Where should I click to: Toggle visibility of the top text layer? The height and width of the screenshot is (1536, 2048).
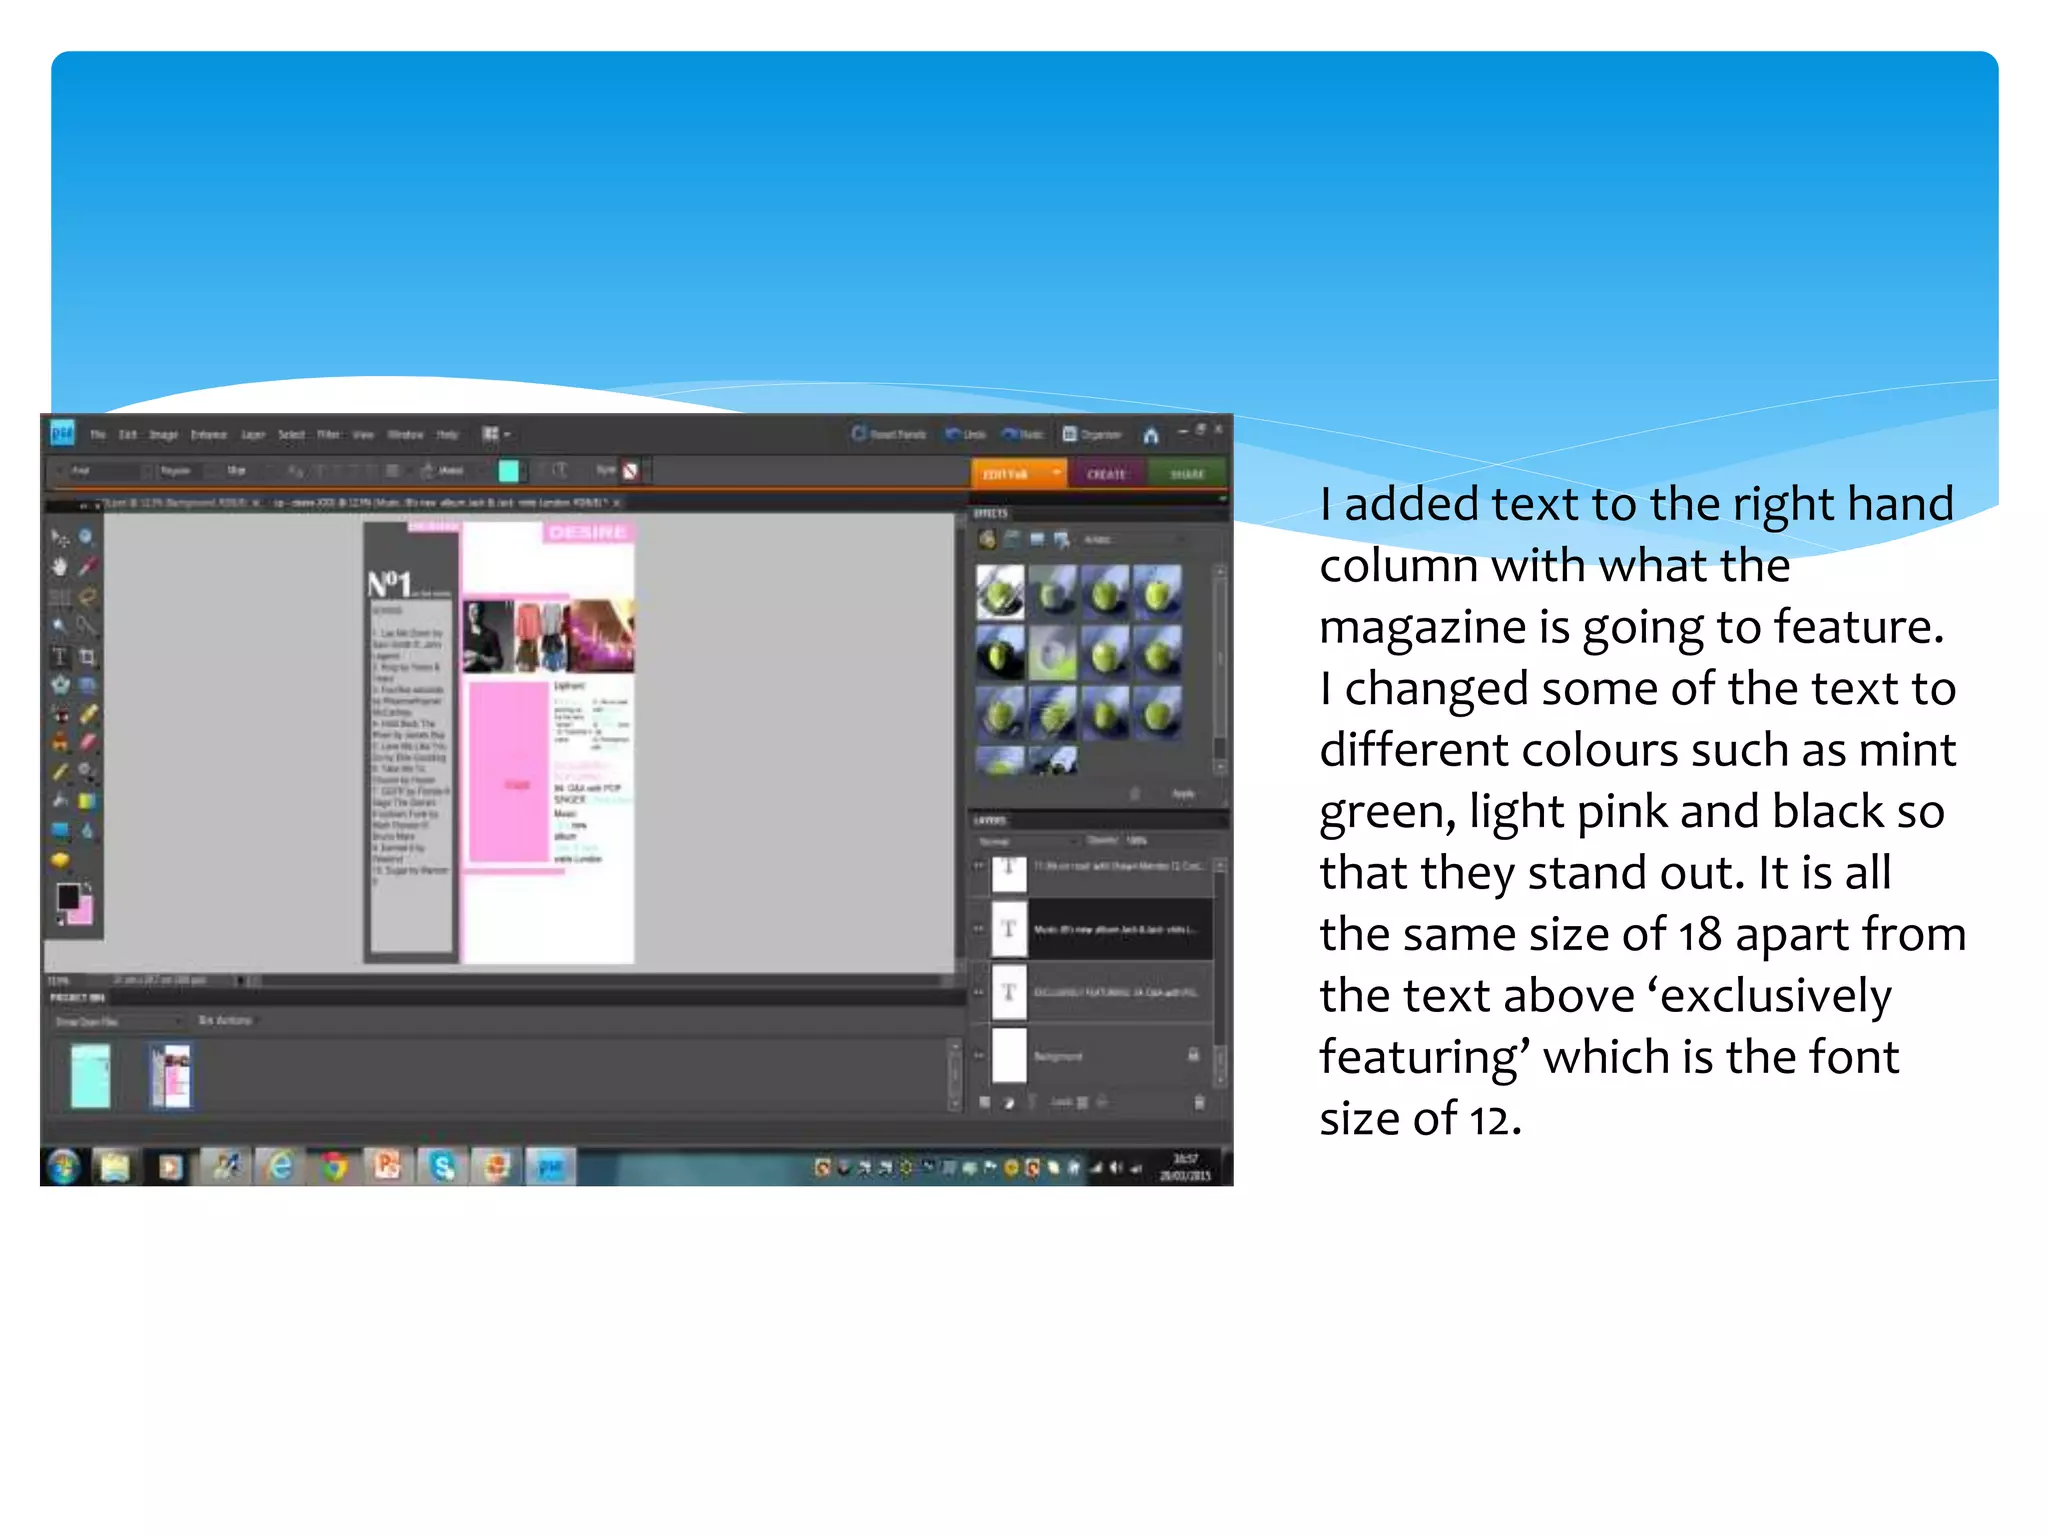pos(979,866)
